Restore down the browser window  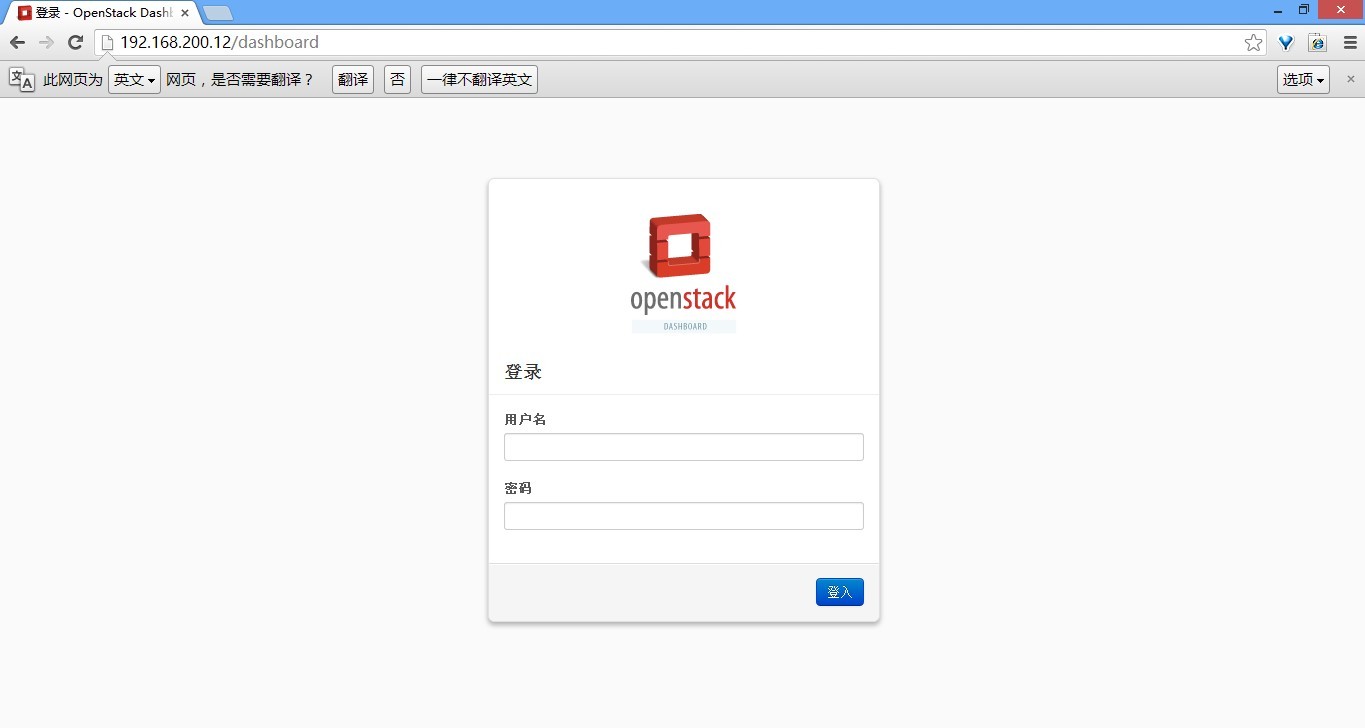[1304, 10]
